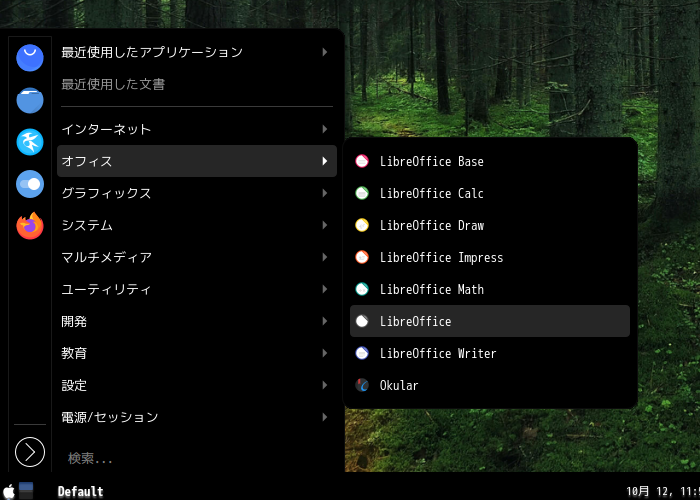This screenshot has width=700, height=500.
Task: Click the white LibreOffice Start Center icon
Action: tap(362, 321)
